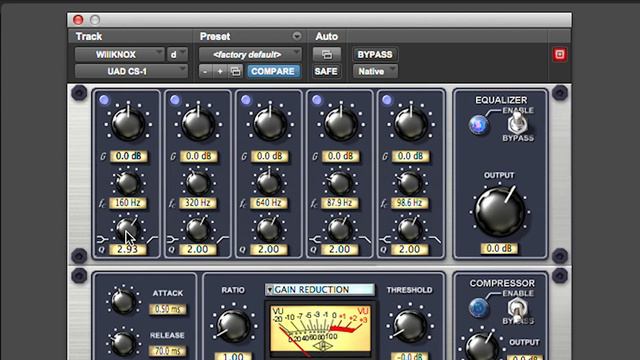
Task: Open the 'd' insert position dropdown
Action: pos(177,54)
